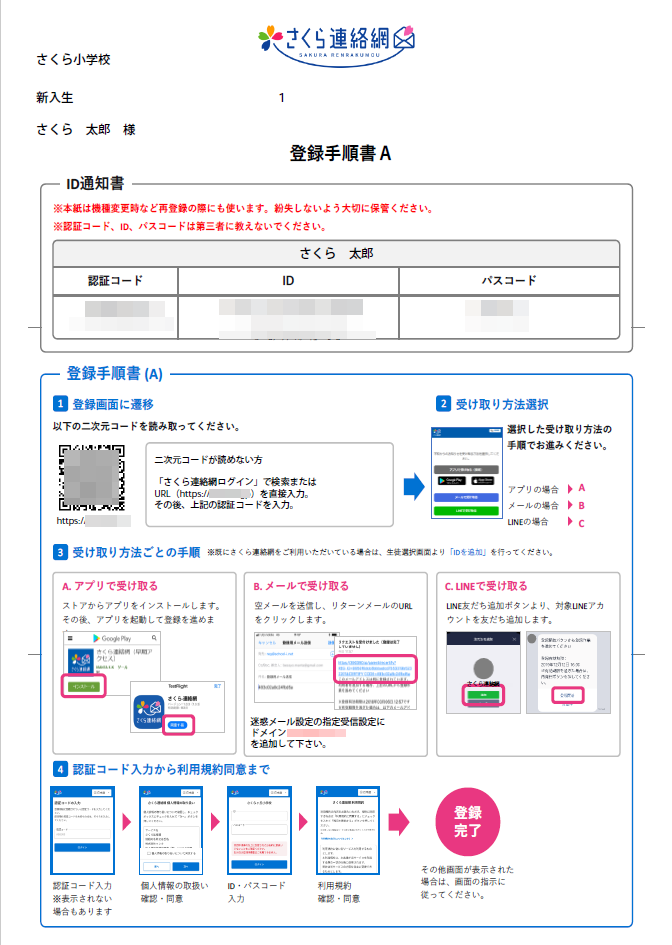Click the パスコード column header in ID table
This screenshot has height=945, width=672.
[509, 281]
